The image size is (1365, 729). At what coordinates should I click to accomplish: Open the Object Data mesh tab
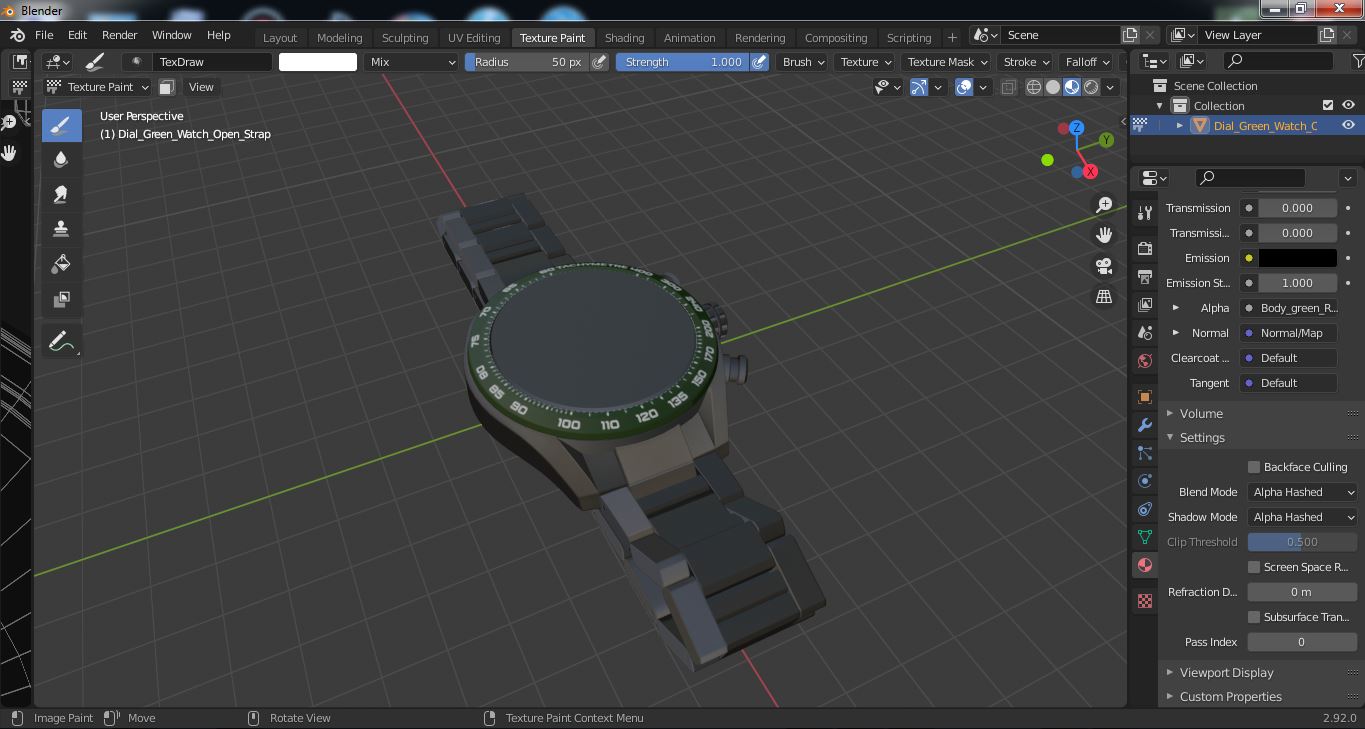[x=1145, y=537]
